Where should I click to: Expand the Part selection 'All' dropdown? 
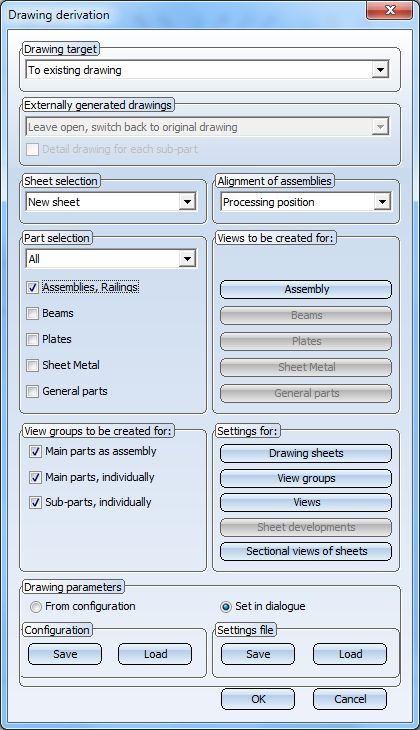coord(111,259)
